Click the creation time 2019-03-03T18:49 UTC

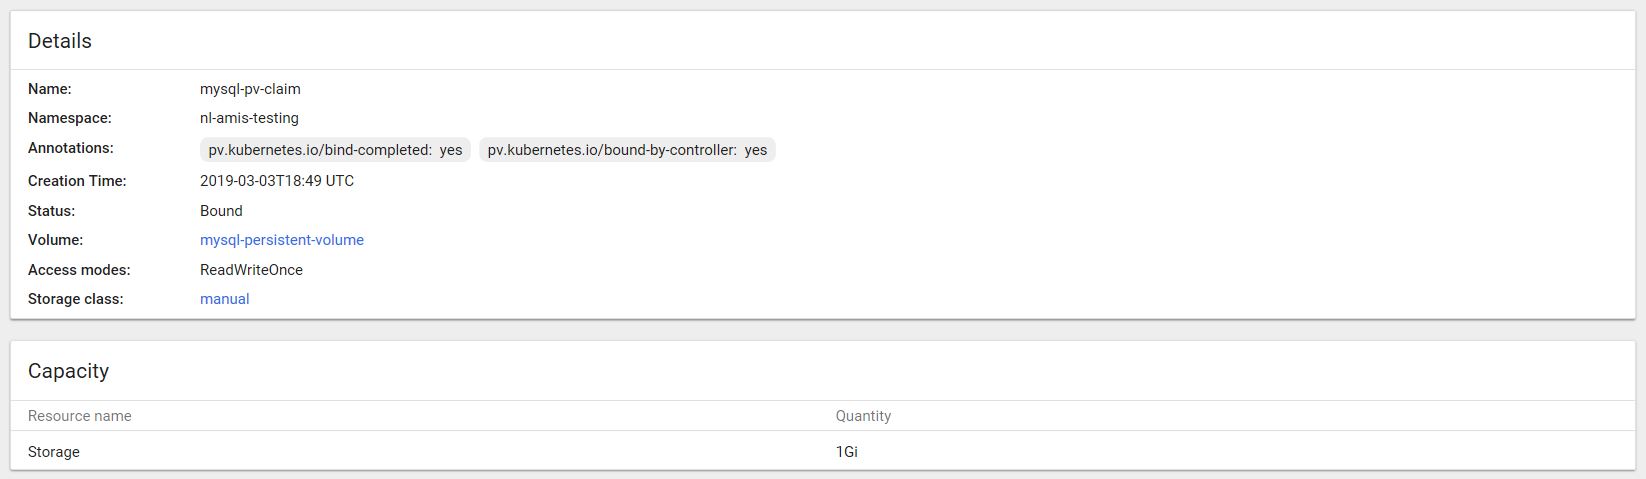[277, 181]
